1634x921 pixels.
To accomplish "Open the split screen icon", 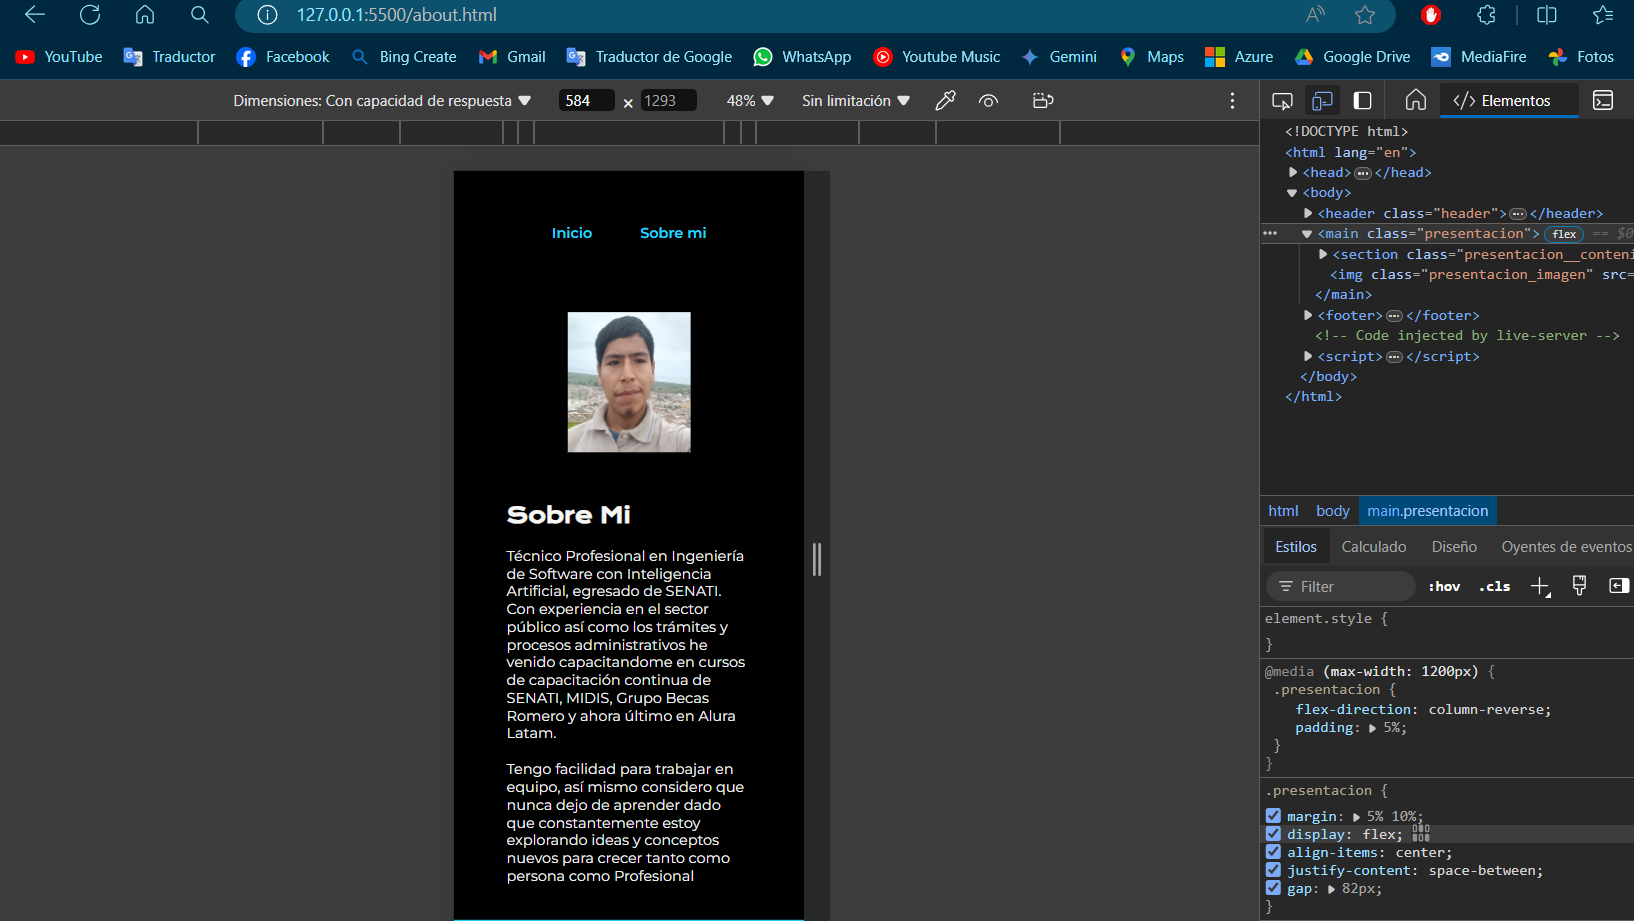I will 1547,15.
